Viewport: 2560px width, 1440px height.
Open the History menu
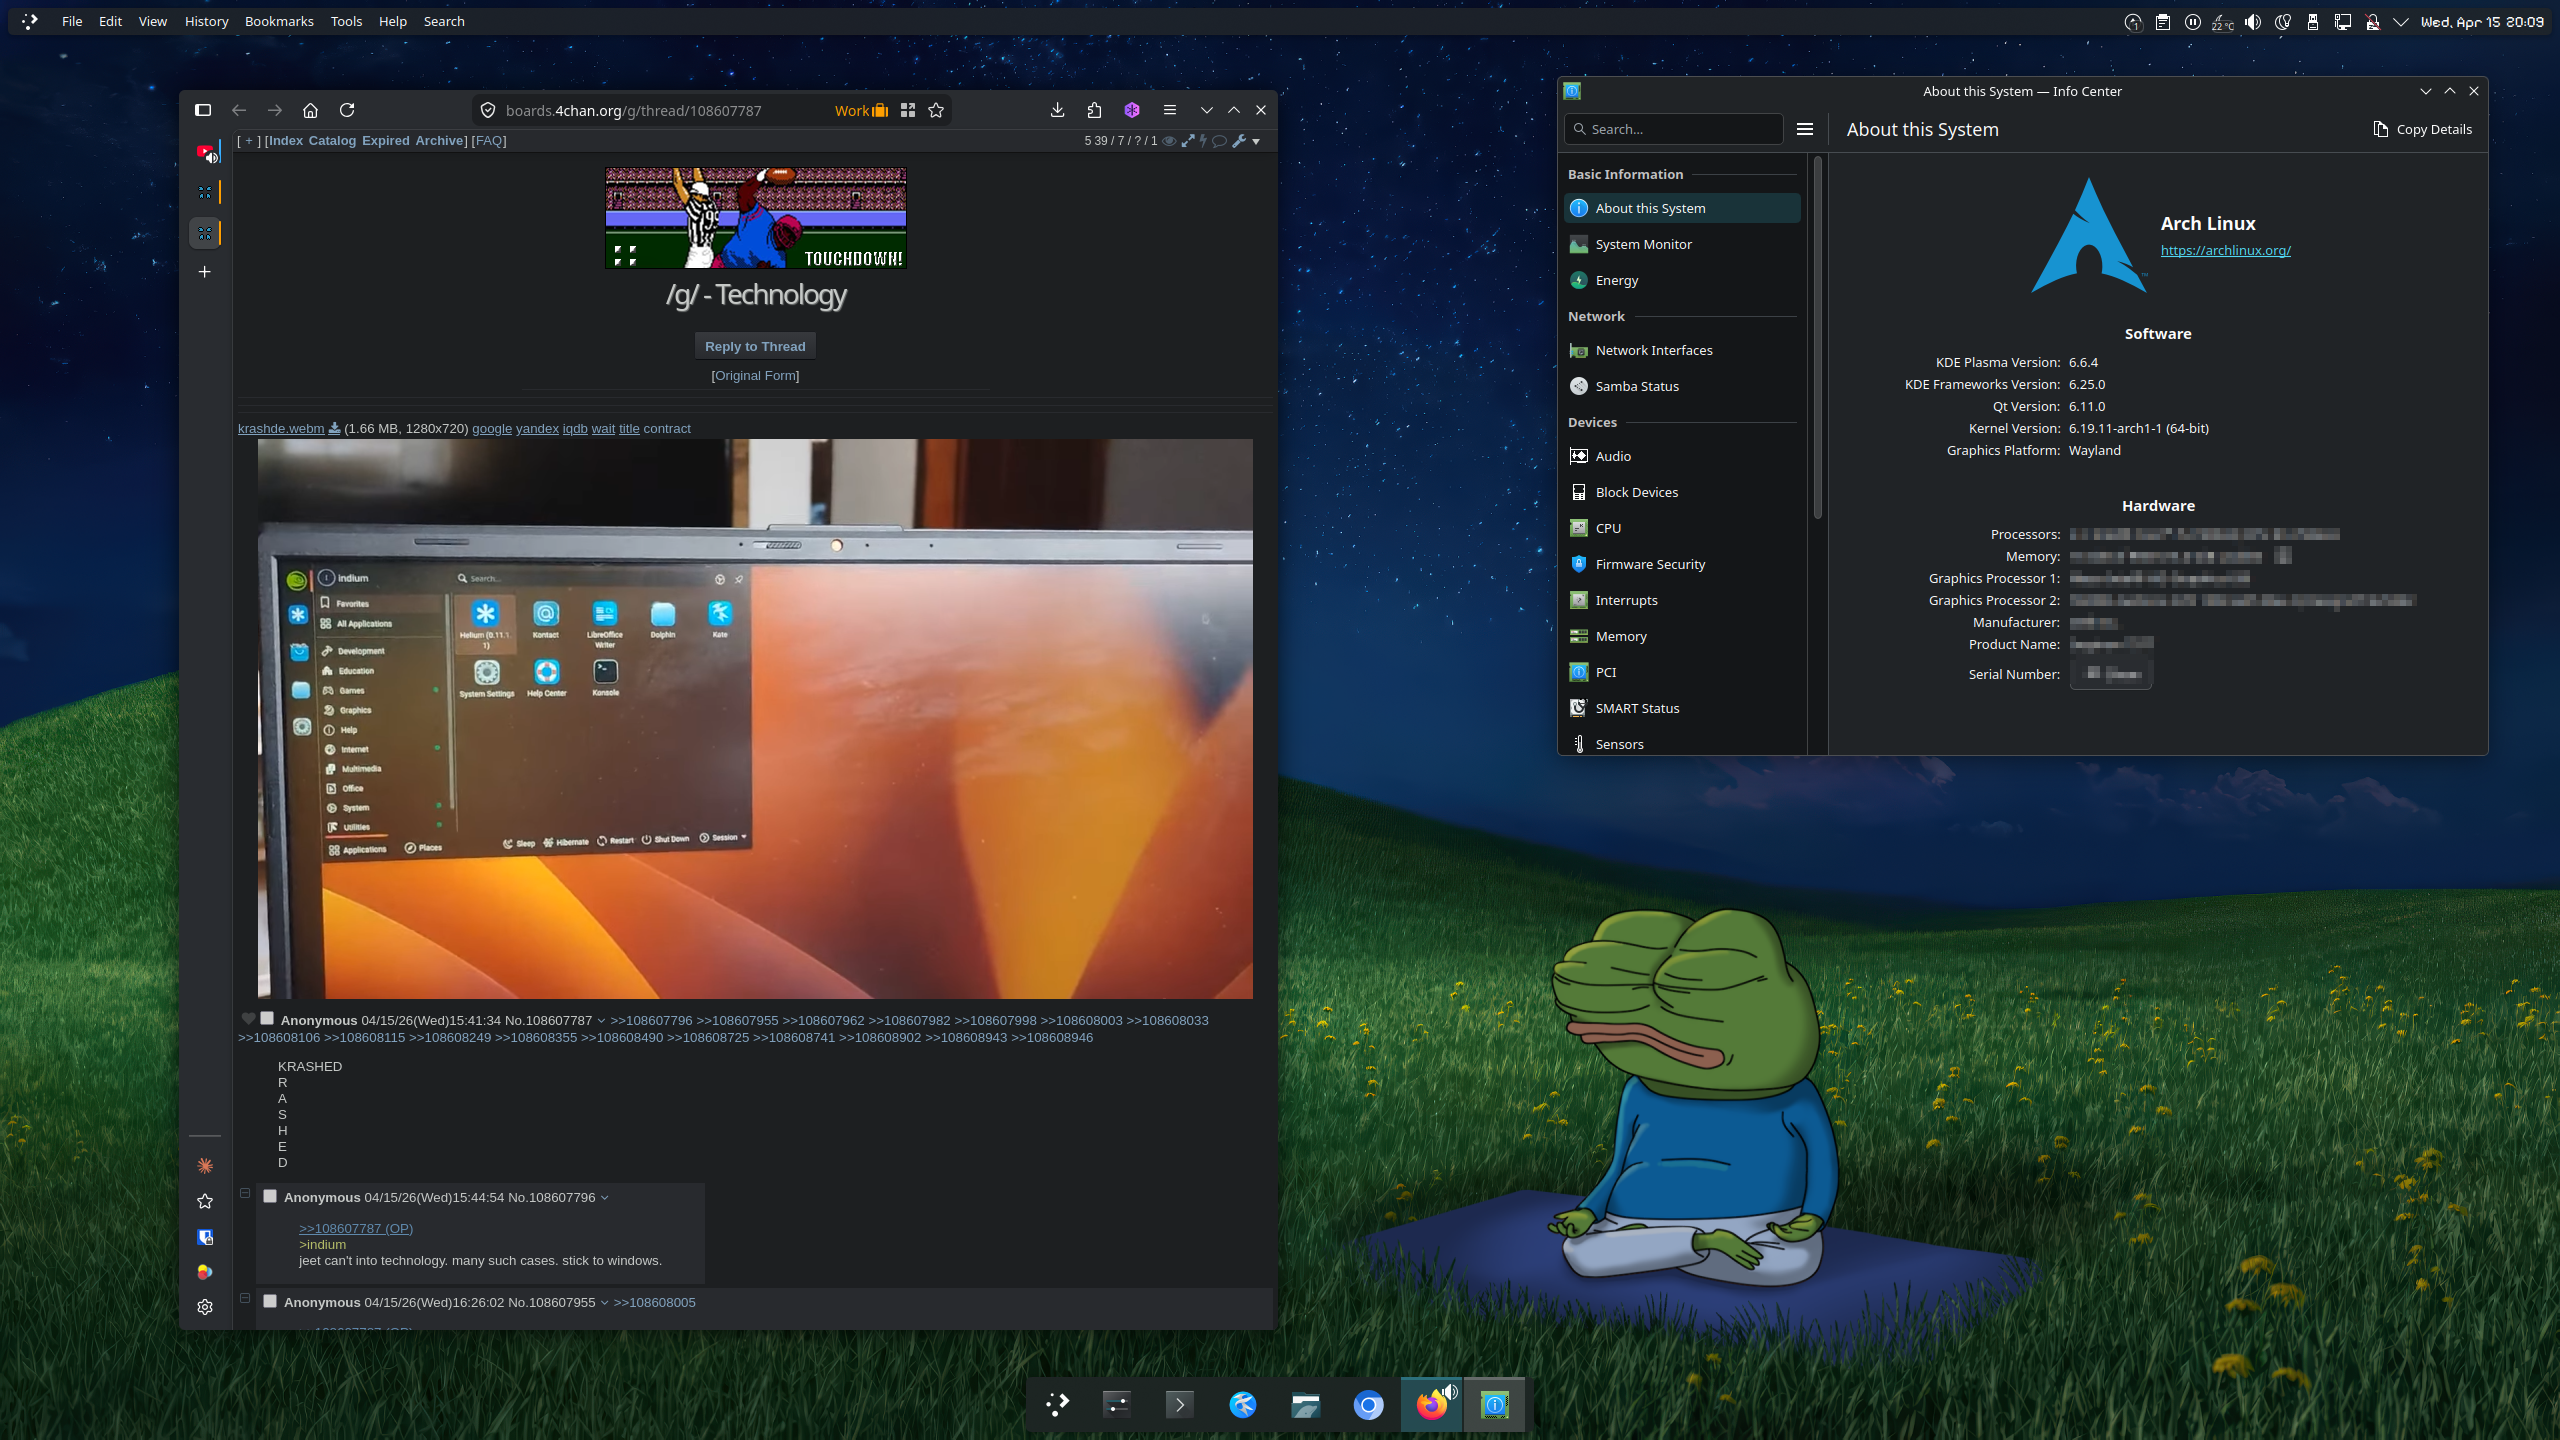[x=206, y=21]
